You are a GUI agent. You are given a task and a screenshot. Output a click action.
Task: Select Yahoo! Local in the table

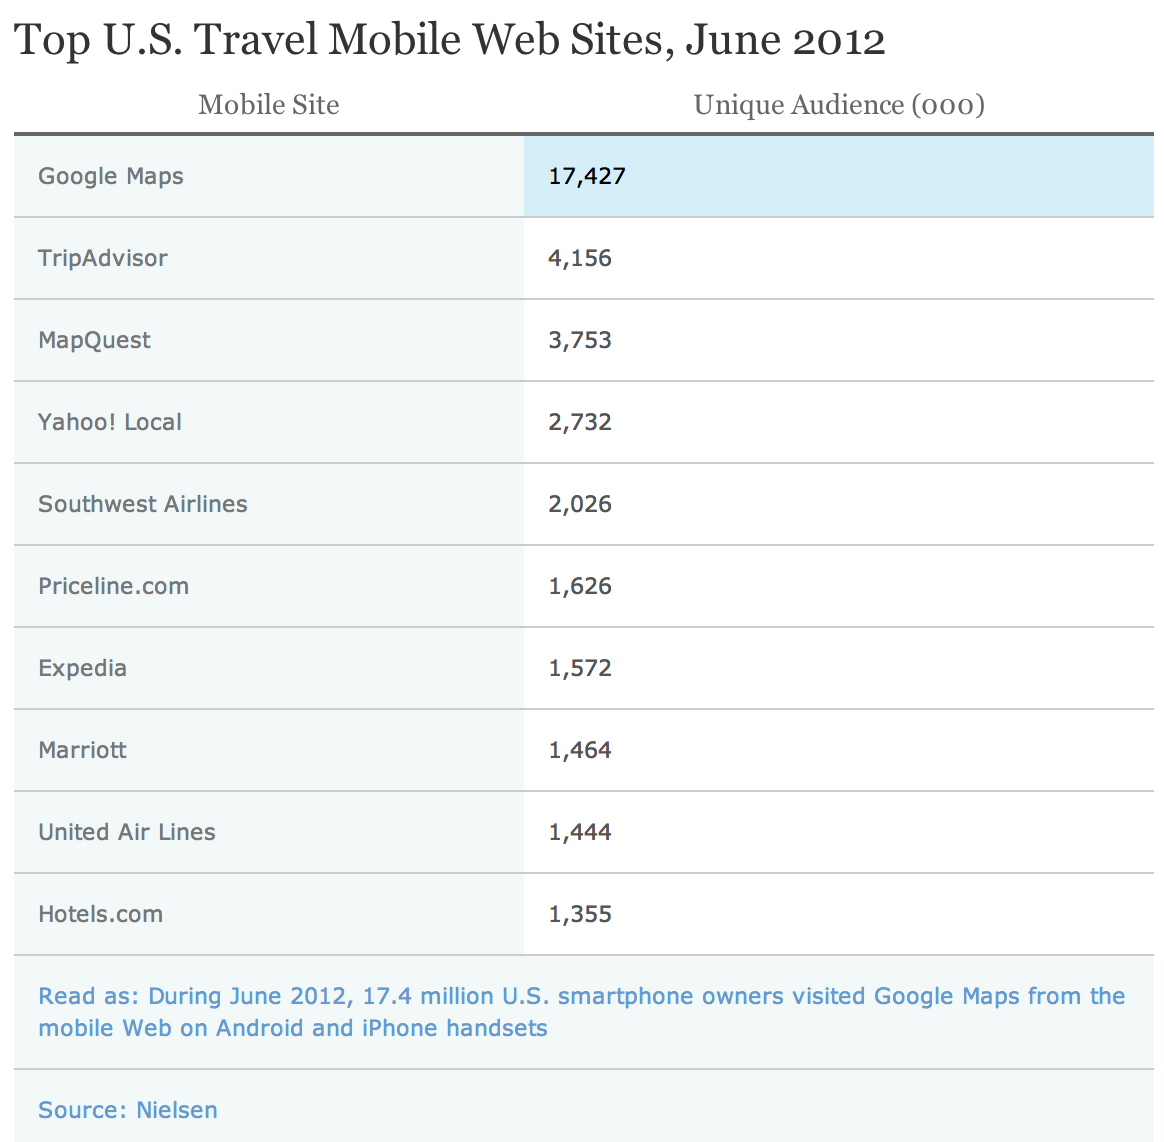tap(110, 423)
